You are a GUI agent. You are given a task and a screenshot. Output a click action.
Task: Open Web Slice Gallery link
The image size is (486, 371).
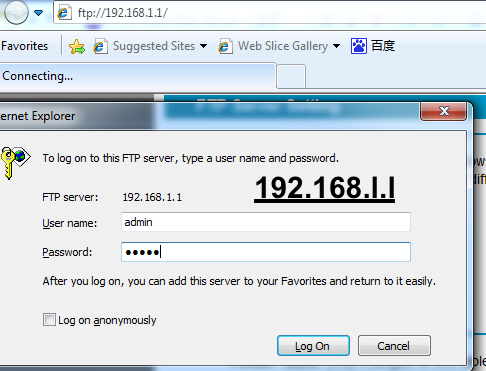tap(283, 46)
